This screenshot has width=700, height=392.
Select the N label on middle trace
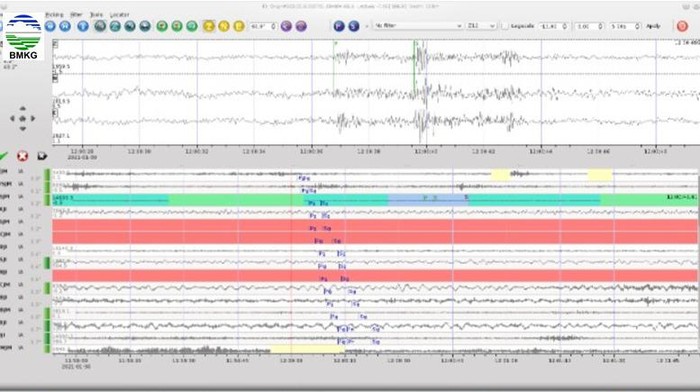55,79
